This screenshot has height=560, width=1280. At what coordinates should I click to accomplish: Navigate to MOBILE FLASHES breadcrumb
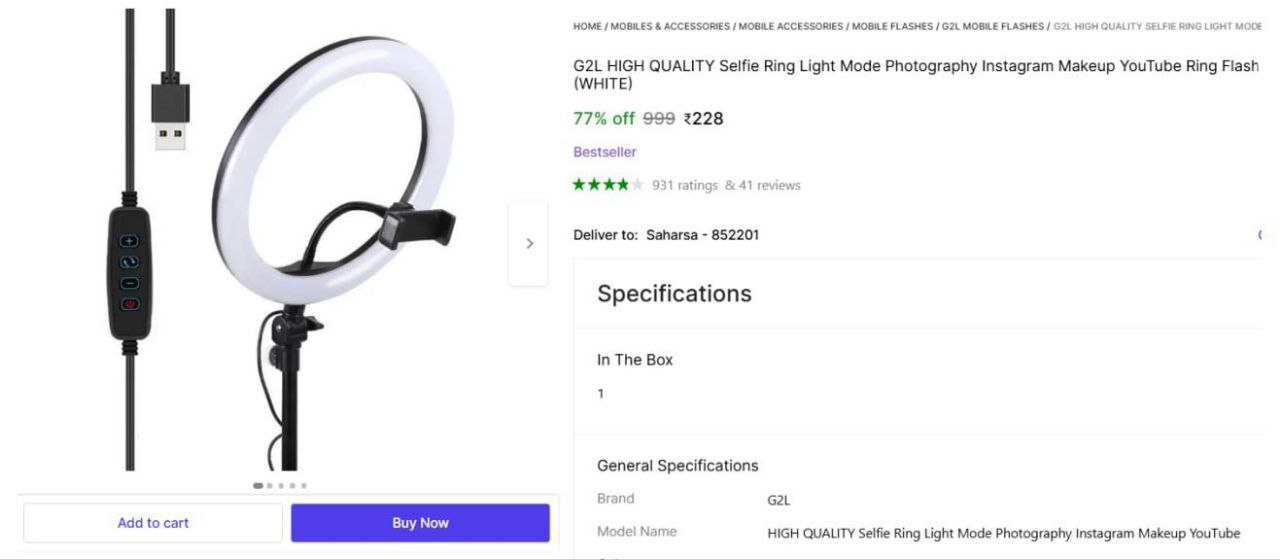pos(892,26)
